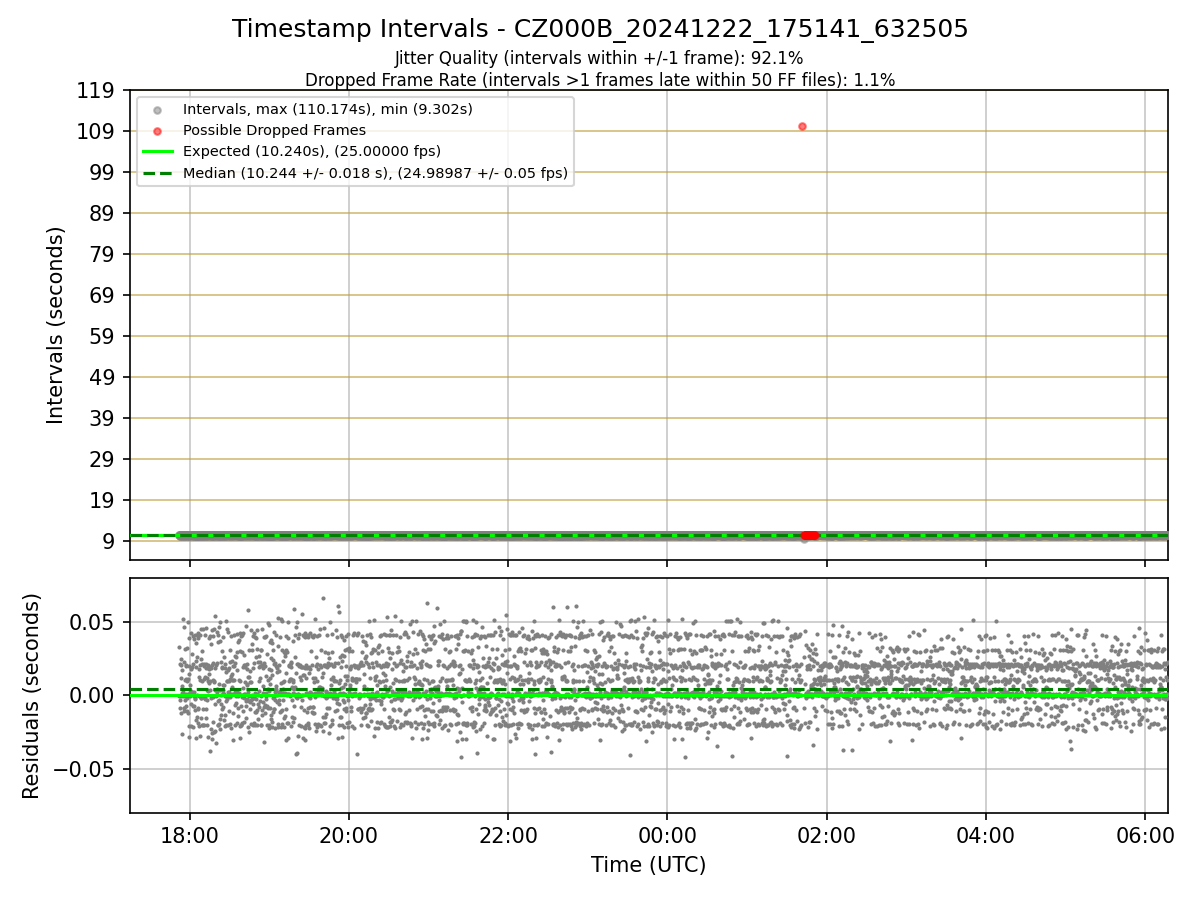Click the 109 y-axis tick label
This screenshot has height=900, width=1200.
pos(97,132)
